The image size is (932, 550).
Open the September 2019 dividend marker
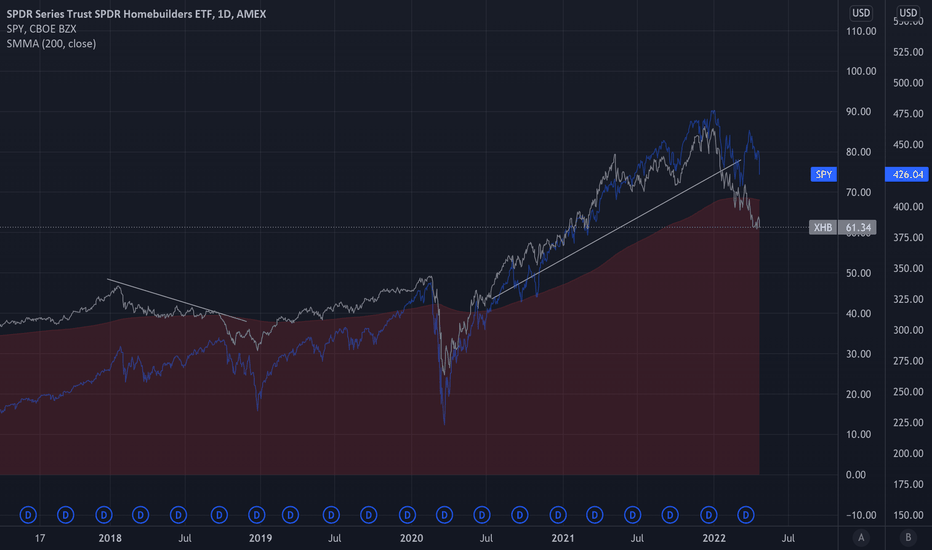click(x=369, y=514)
